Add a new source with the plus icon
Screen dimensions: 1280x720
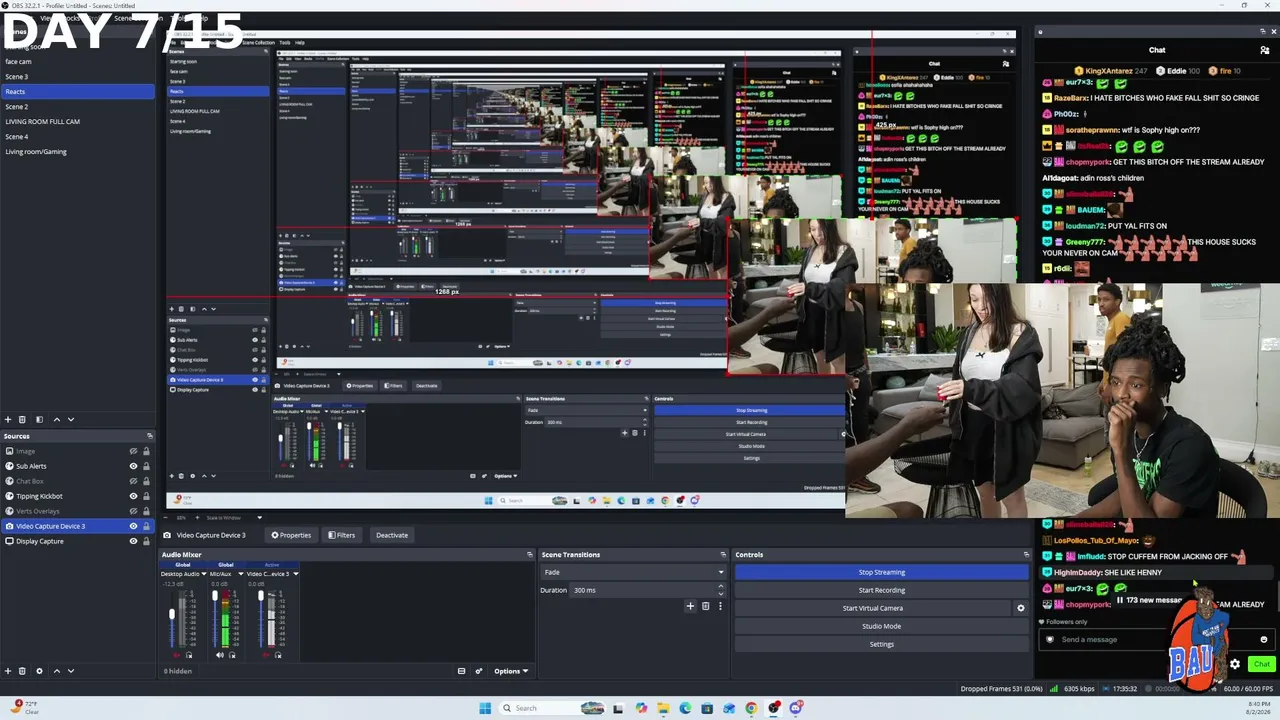8,671
